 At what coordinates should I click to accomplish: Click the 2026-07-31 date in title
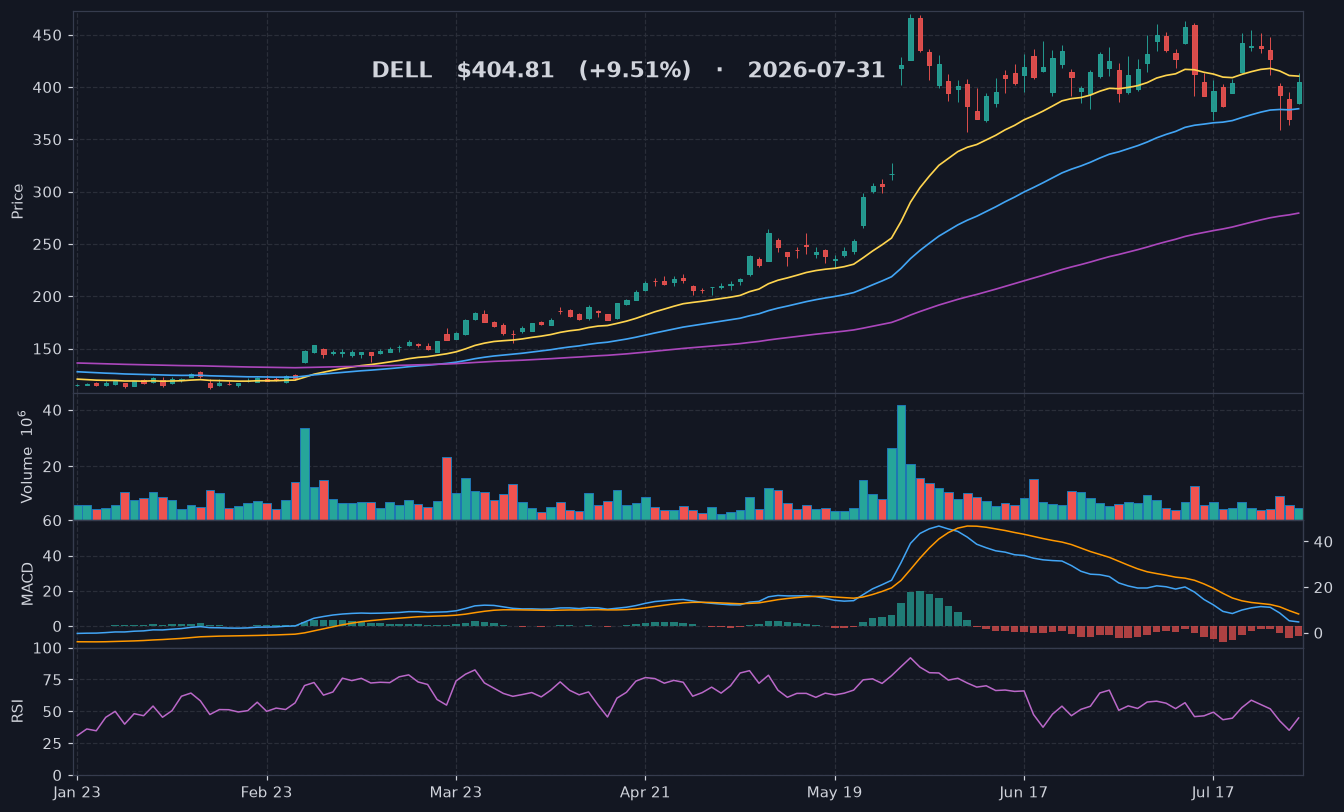(816, 70)
